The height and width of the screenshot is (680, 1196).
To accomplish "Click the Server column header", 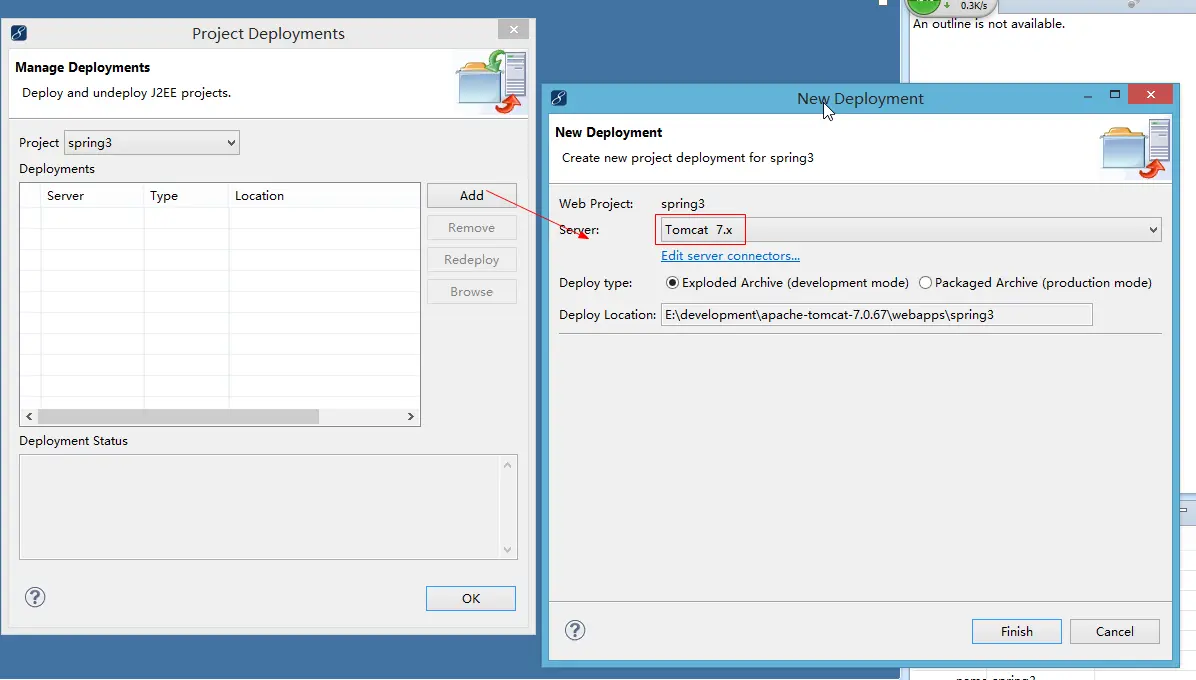I will [x=92, y=196].
